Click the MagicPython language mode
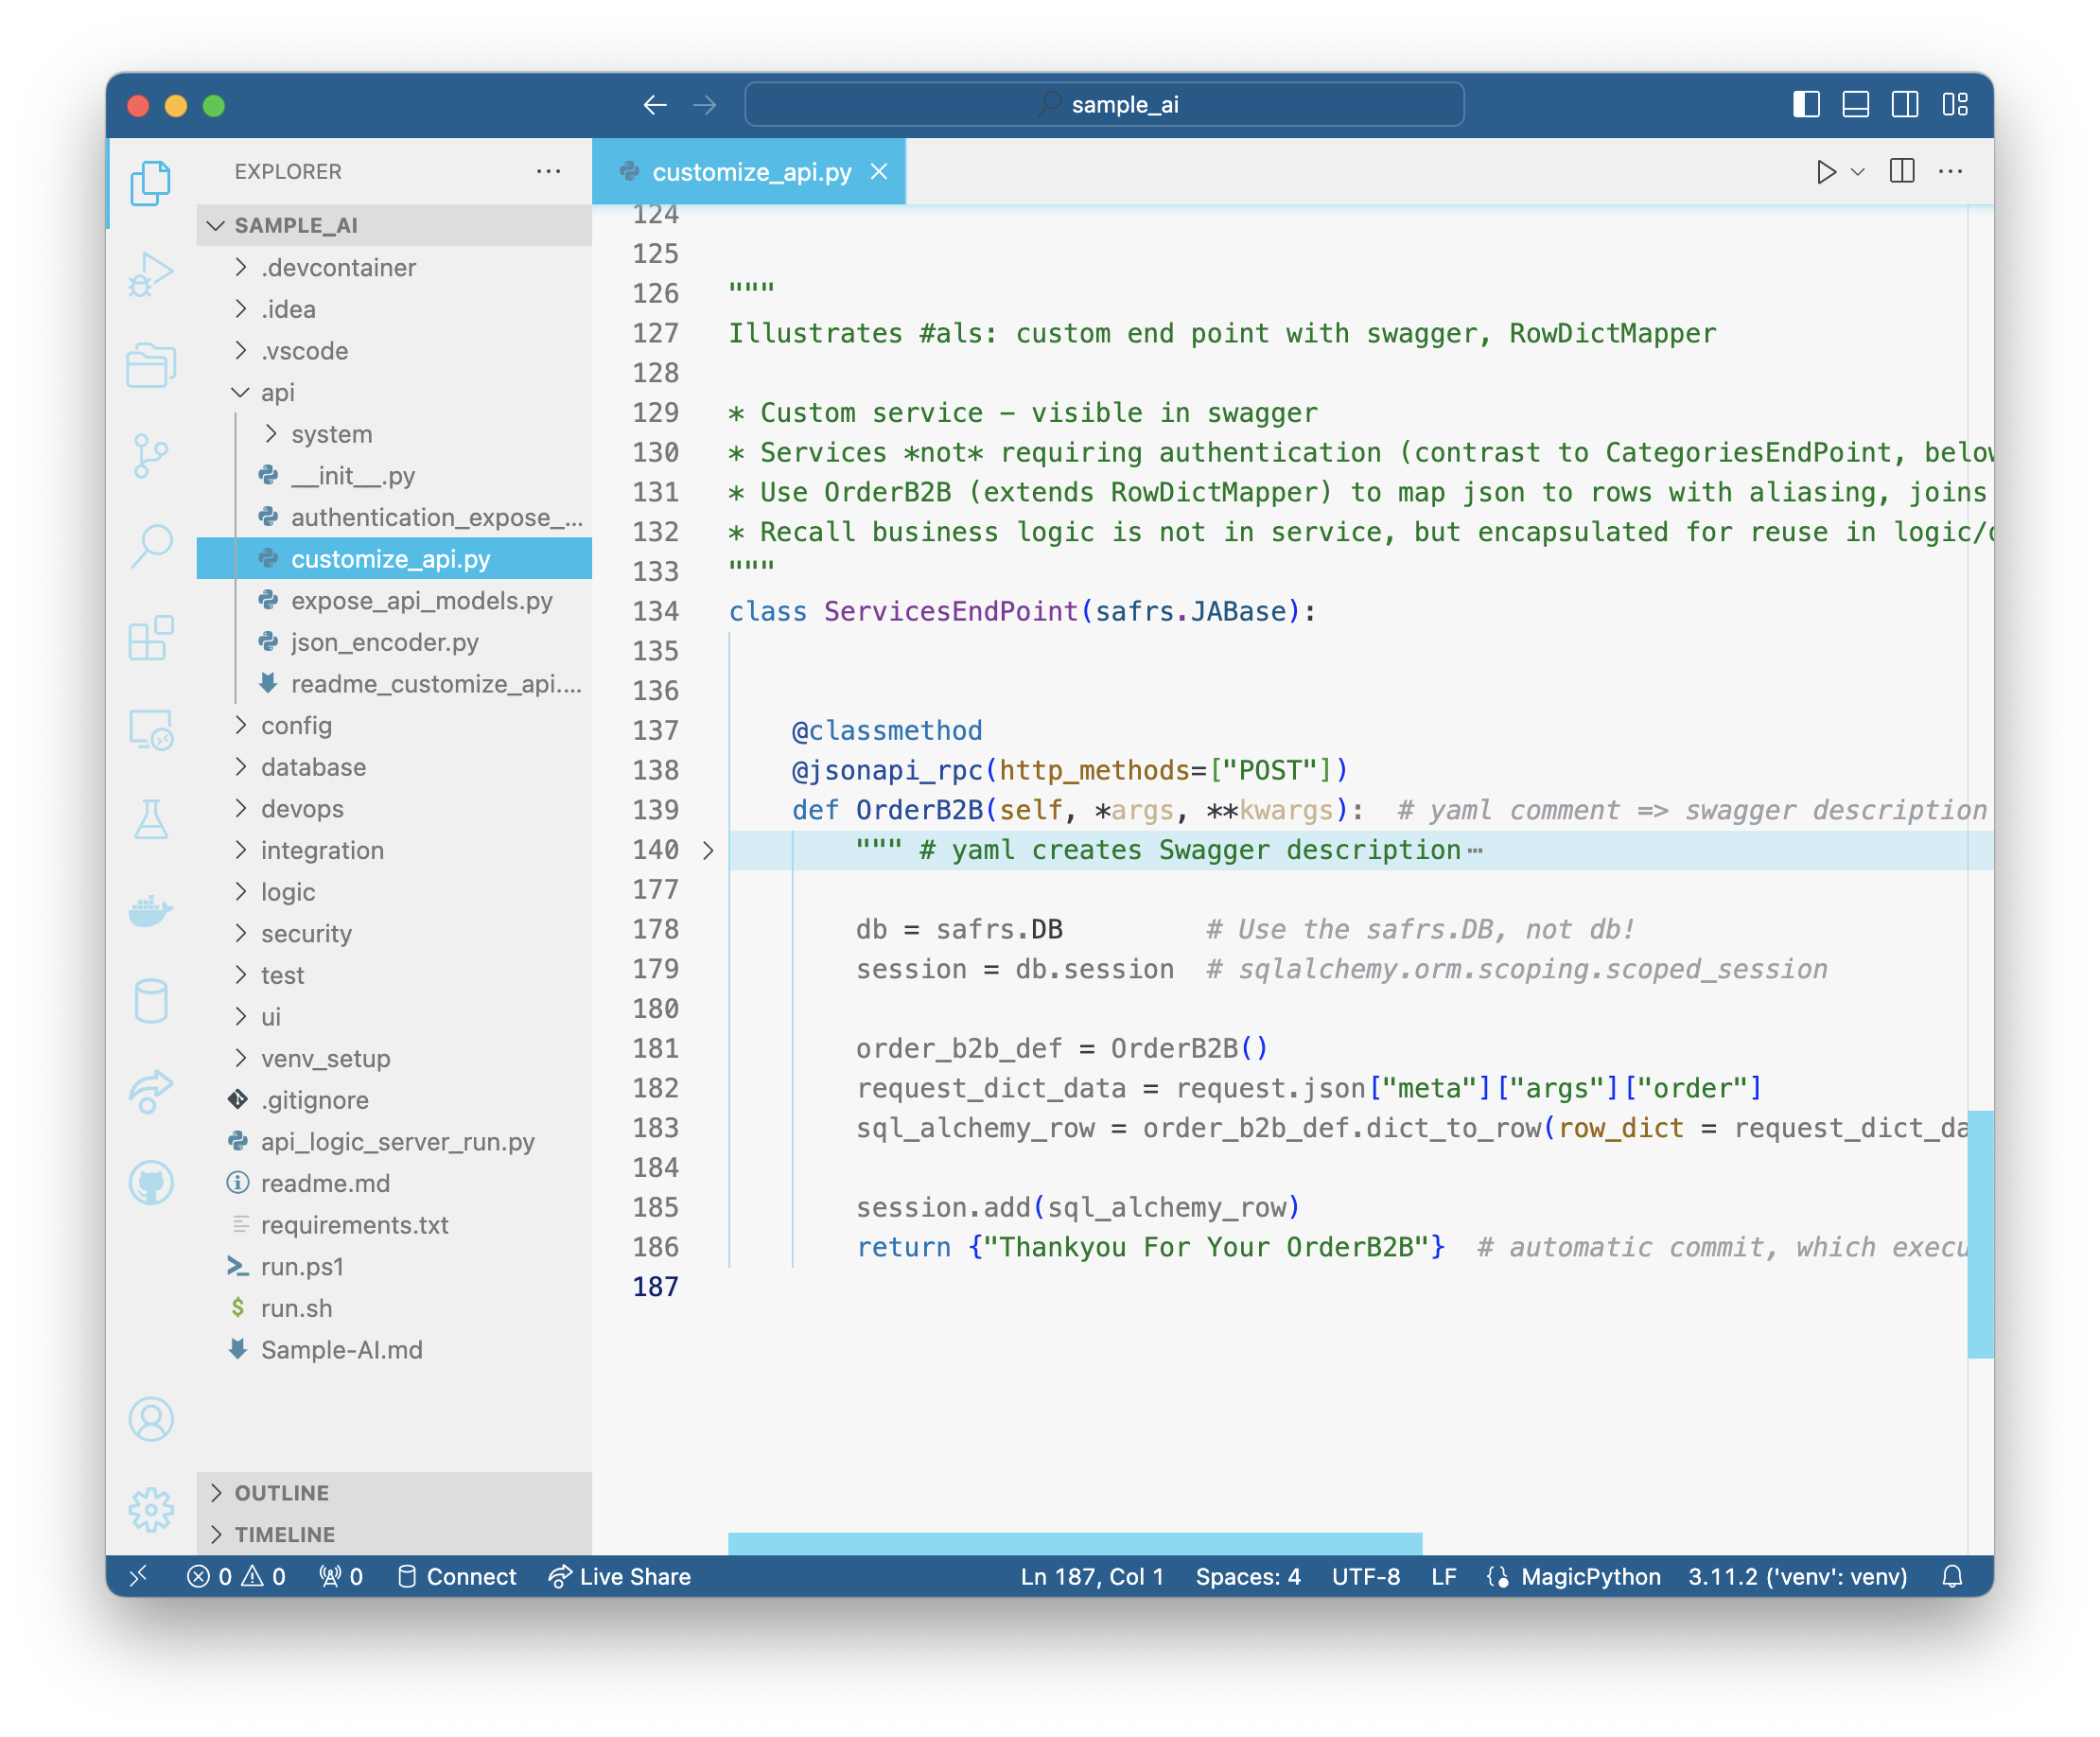 (1589, 1576)
